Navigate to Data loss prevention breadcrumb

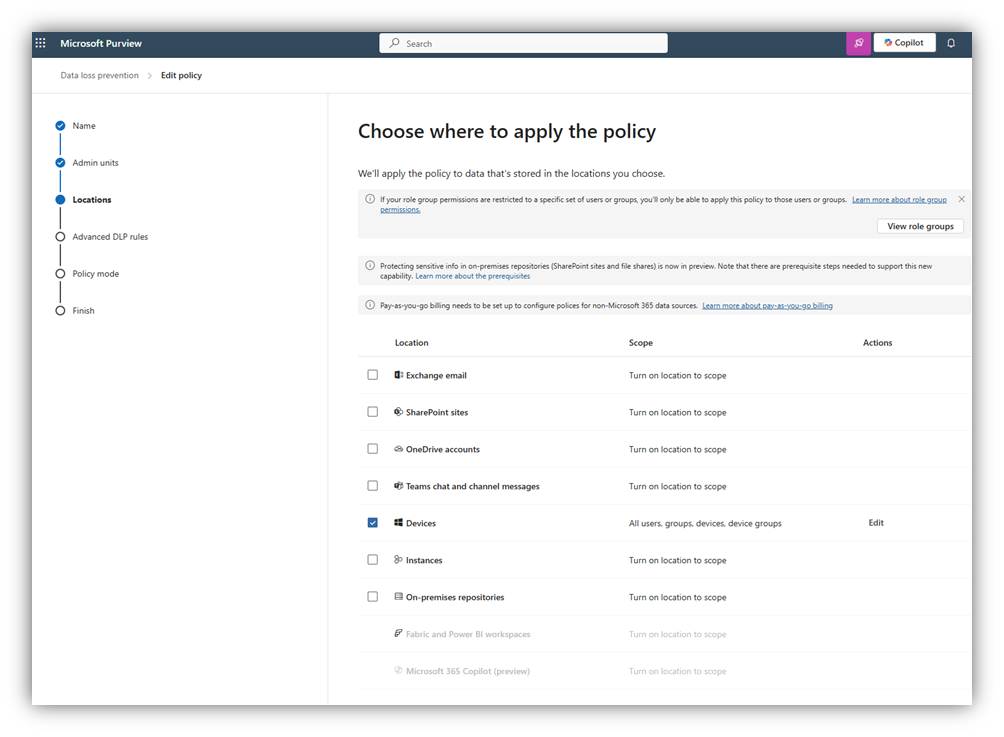click(99, 75)
